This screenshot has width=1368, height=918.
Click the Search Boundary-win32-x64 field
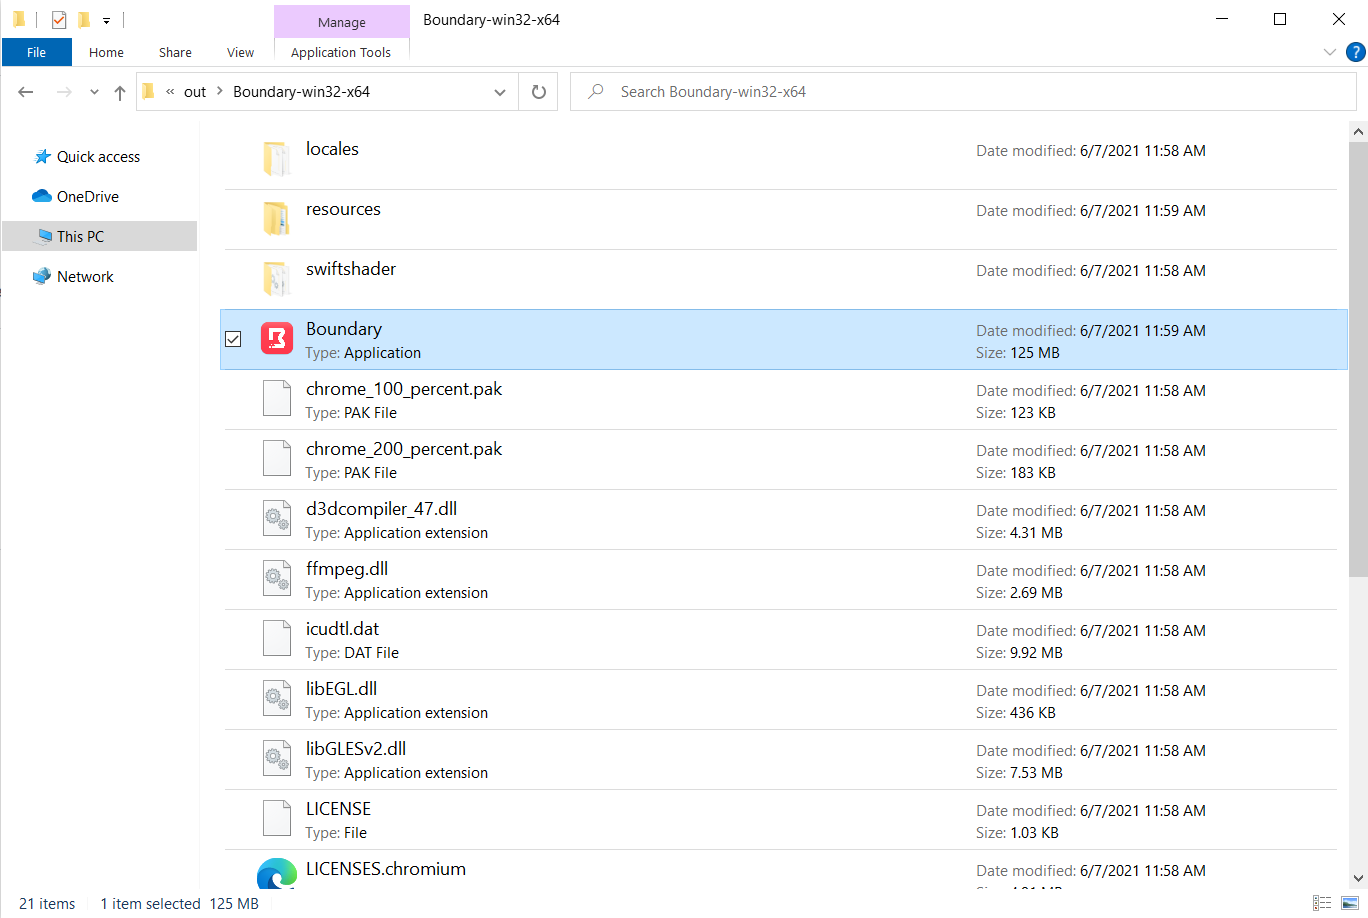963,92
